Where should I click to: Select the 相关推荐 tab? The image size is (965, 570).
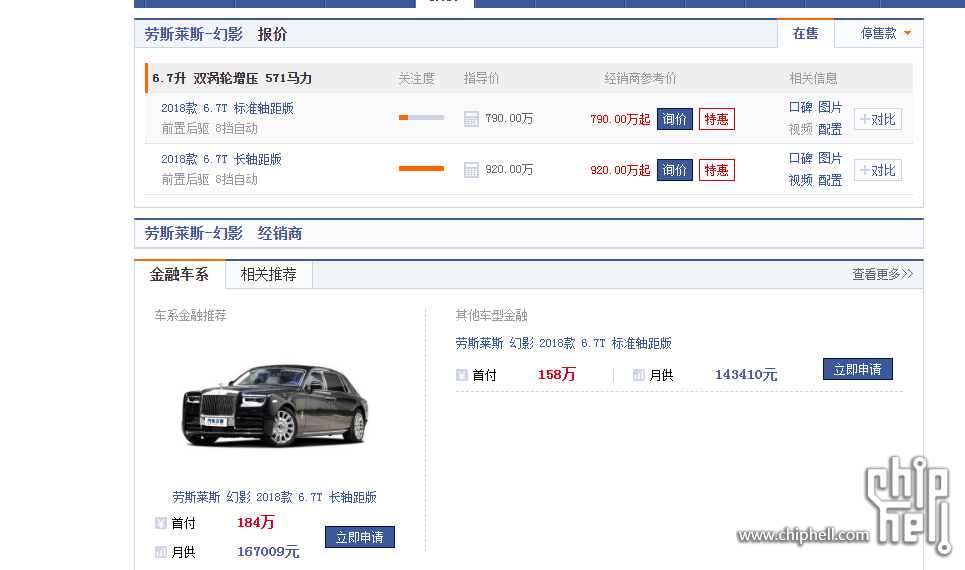[x=268, y=275]
